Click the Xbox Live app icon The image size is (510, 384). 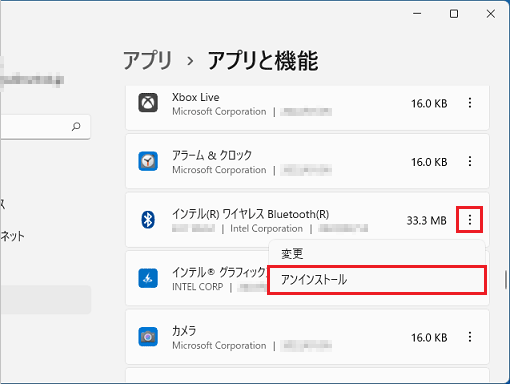pyautogui.click(x=148, y=103)
